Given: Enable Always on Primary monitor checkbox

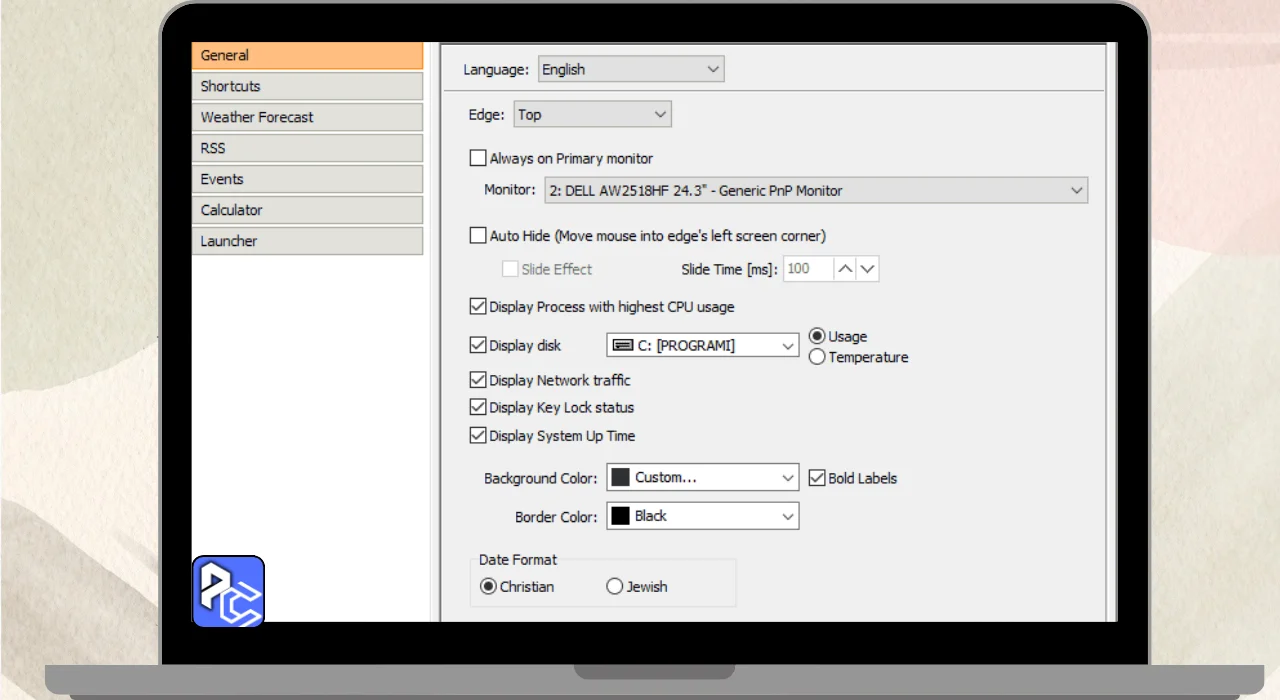Looking at the screenshot, I should (x=478, y=158).
